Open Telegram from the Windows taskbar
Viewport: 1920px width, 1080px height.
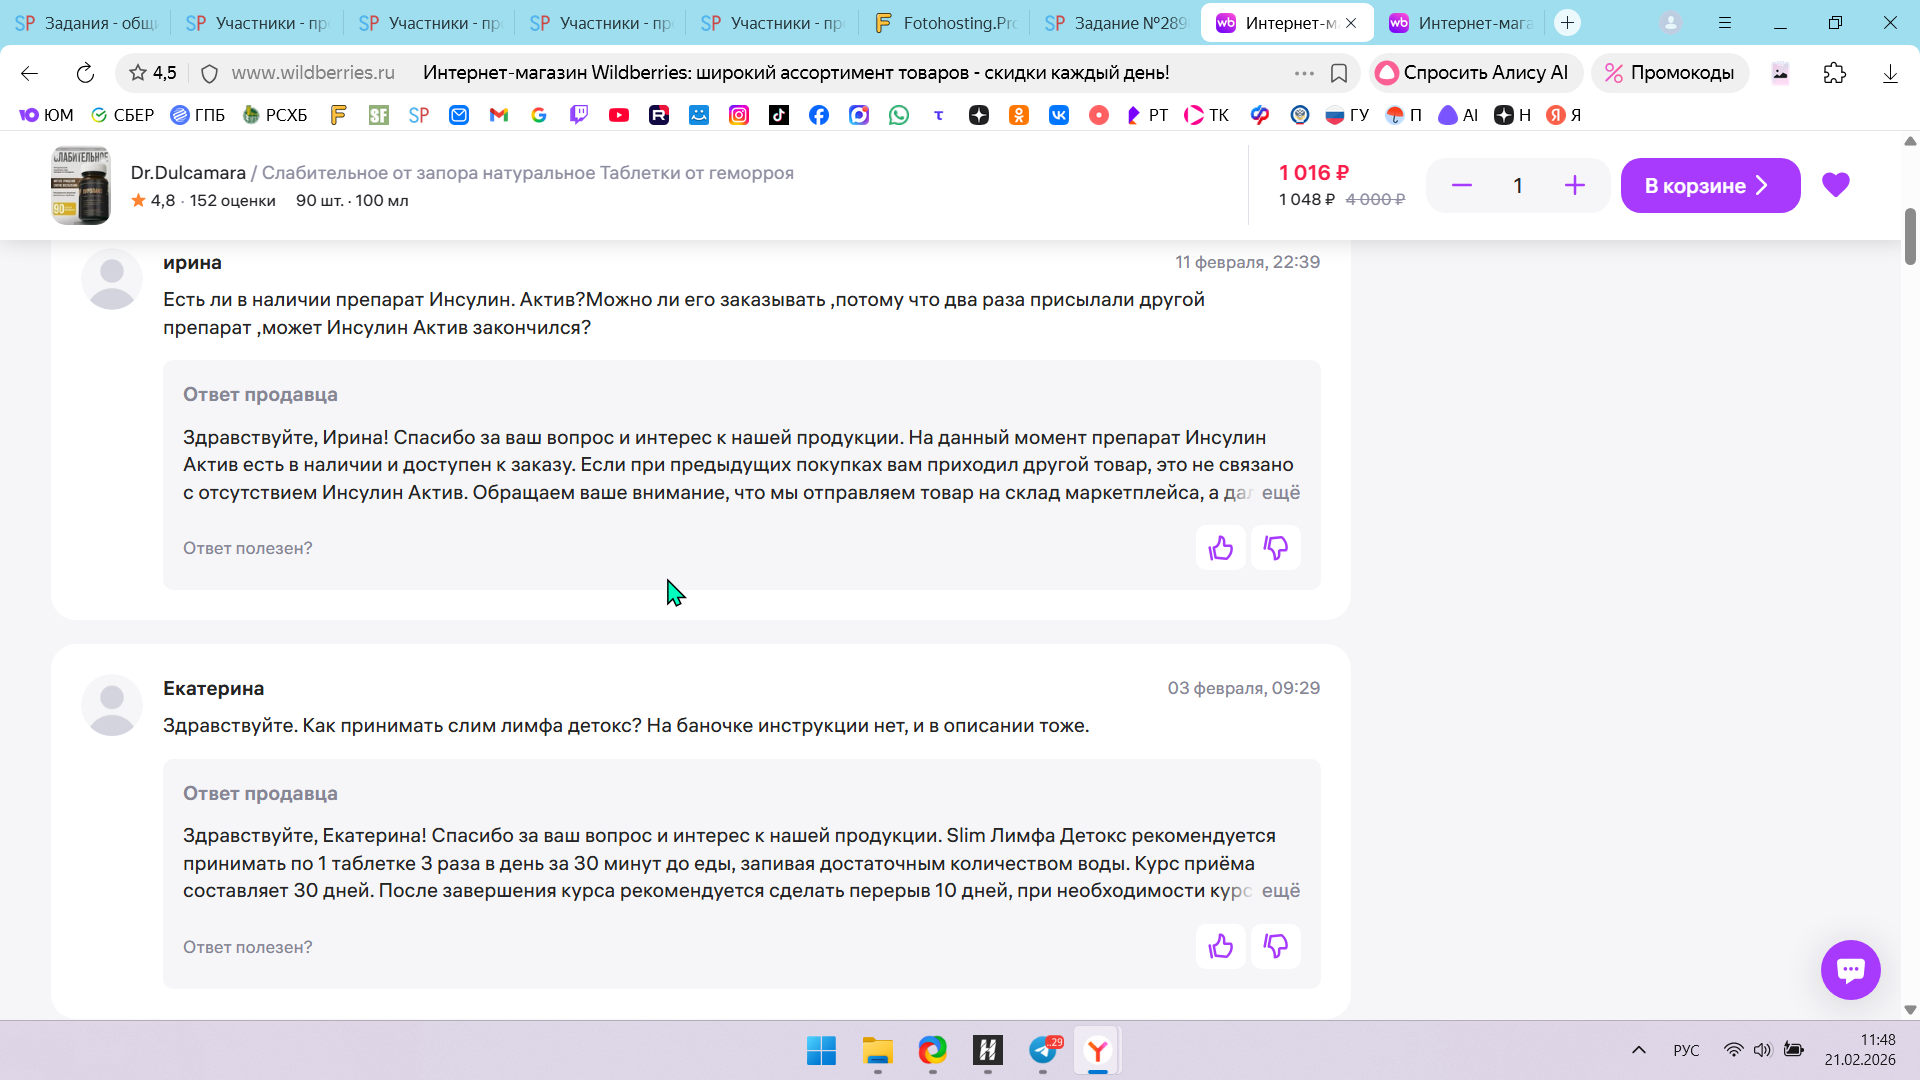pos(1043,1050)
